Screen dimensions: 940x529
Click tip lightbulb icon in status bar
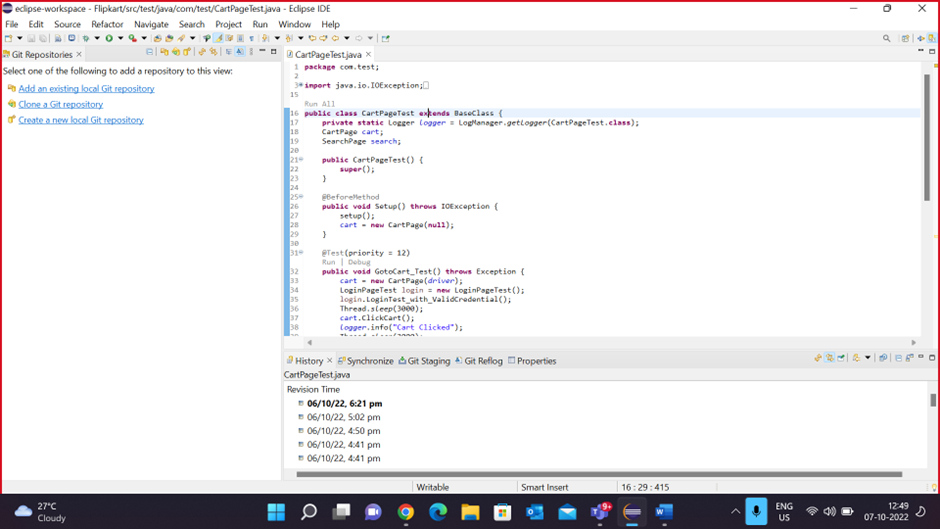coord(934,488)
